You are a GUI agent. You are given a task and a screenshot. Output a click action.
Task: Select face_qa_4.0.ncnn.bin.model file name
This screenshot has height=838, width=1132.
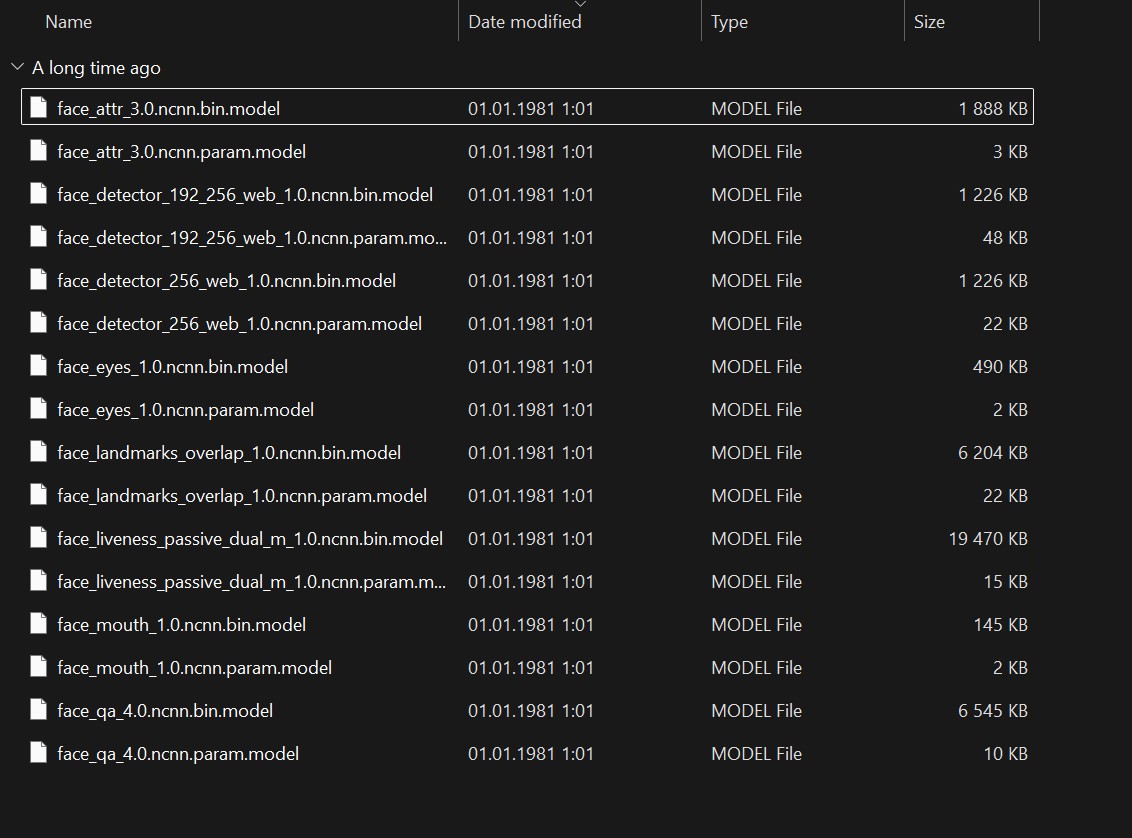(165, 710)
